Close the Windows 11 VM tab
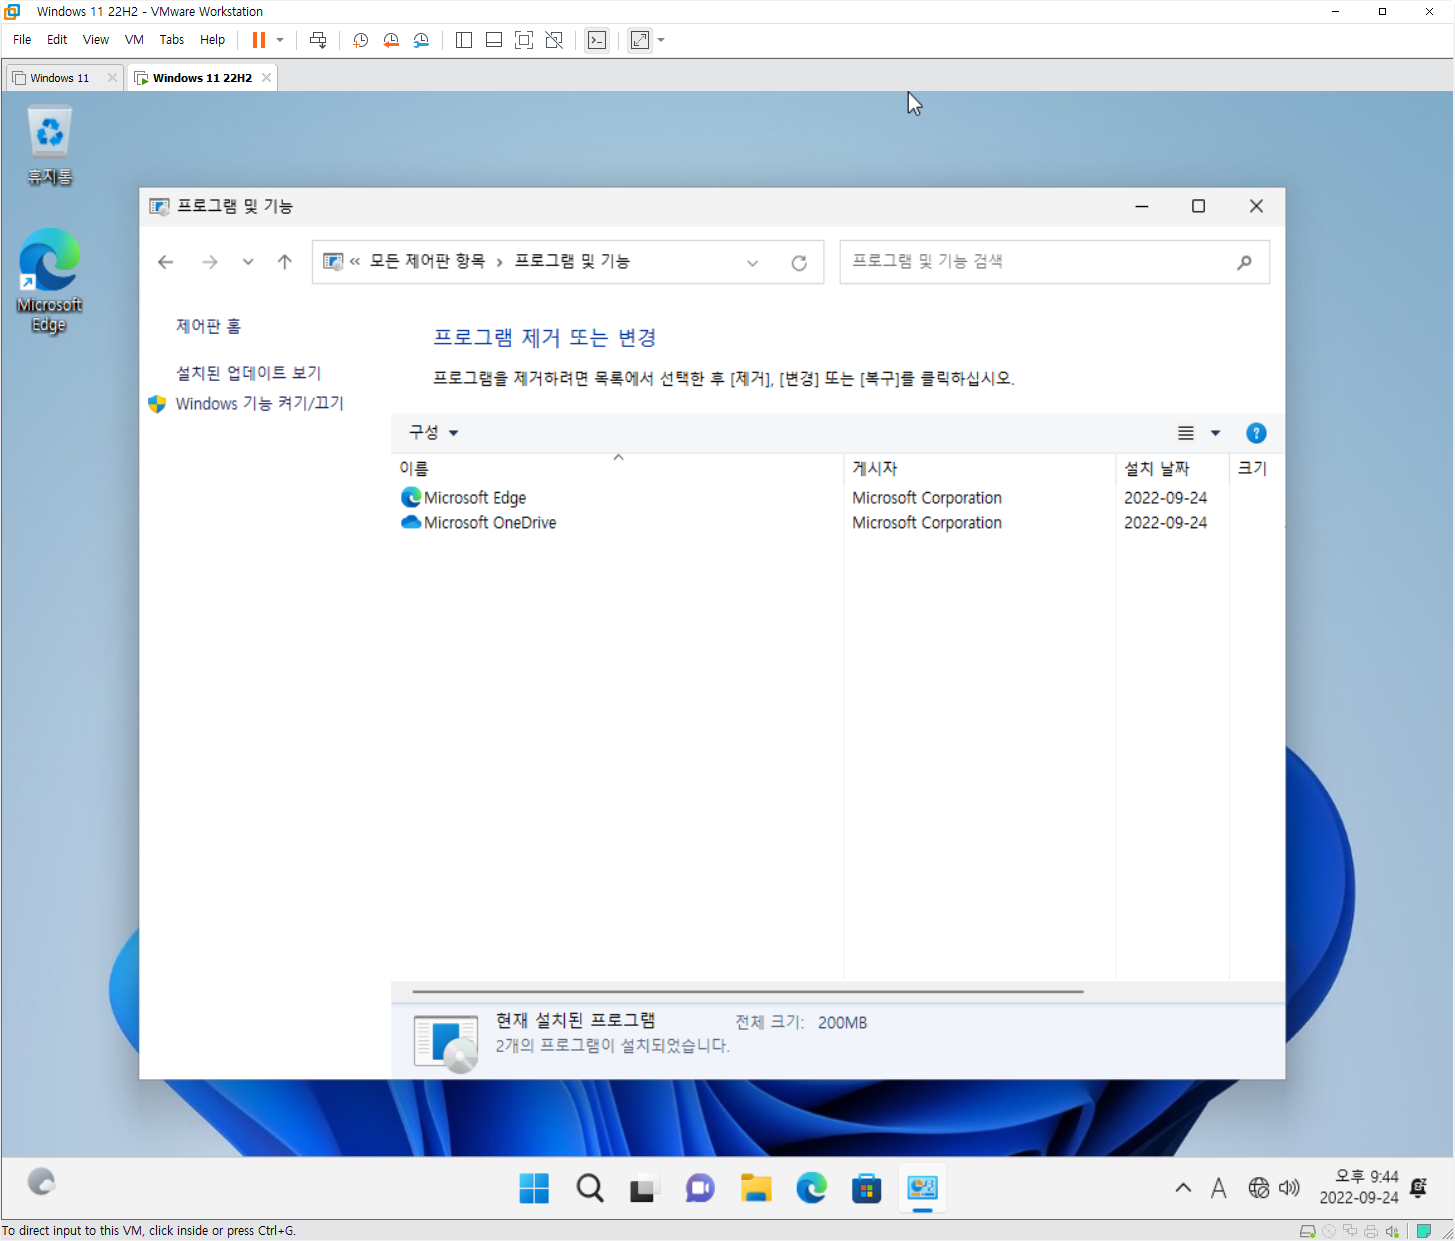 click(x=112, y=78)
